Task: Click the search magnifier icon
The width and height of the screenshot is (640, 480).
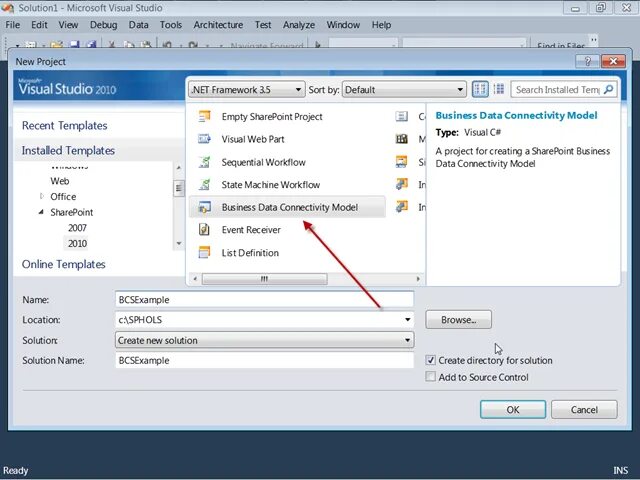Action: click(x=608, y=89)
